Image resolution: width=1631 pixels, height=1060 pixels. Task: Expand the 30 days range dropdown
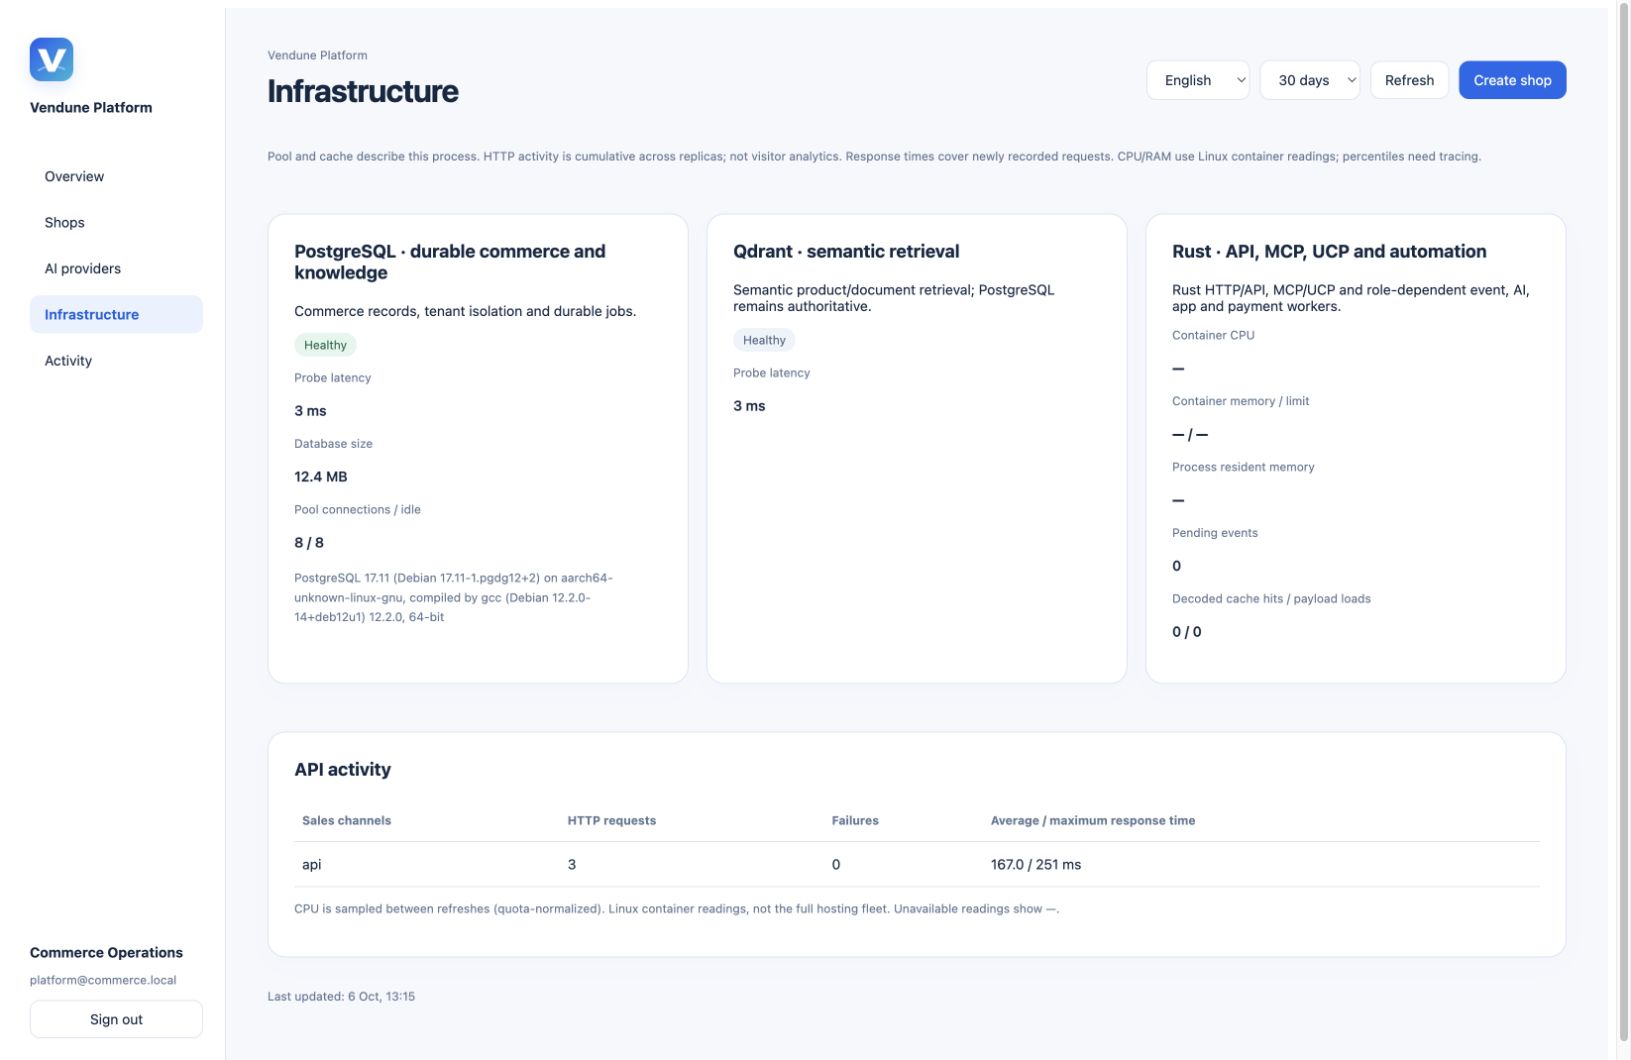click(x=1310, y=80)
